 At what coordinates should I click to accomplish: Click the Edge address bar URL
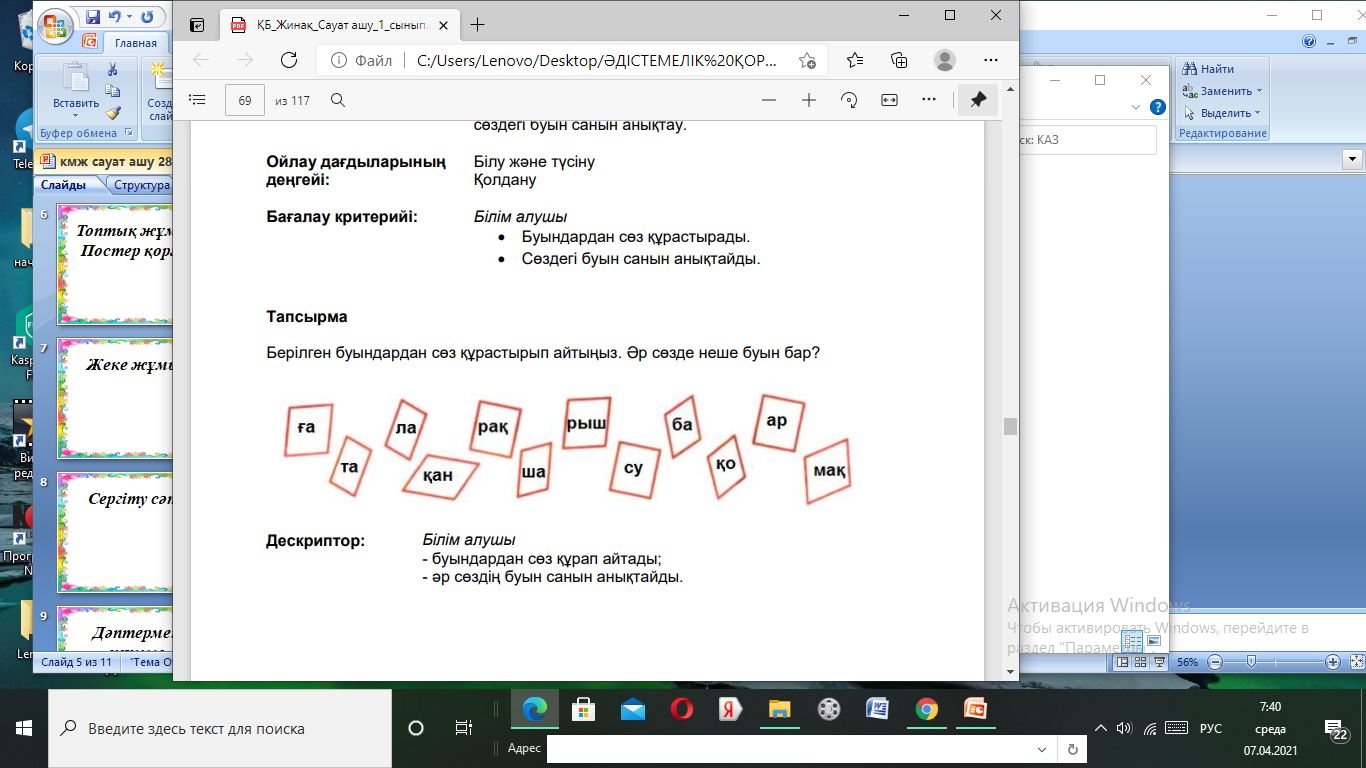[x=596, y=61]
